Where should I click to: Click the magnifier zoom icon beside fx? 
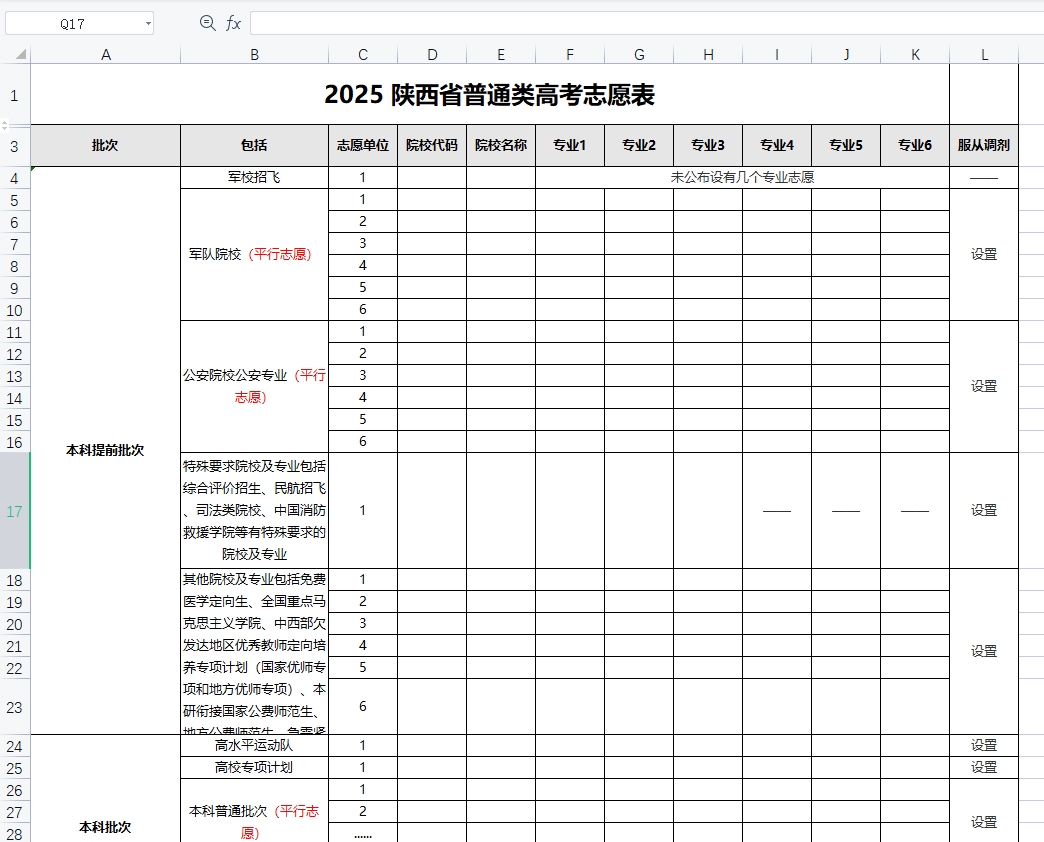[207, 22]
